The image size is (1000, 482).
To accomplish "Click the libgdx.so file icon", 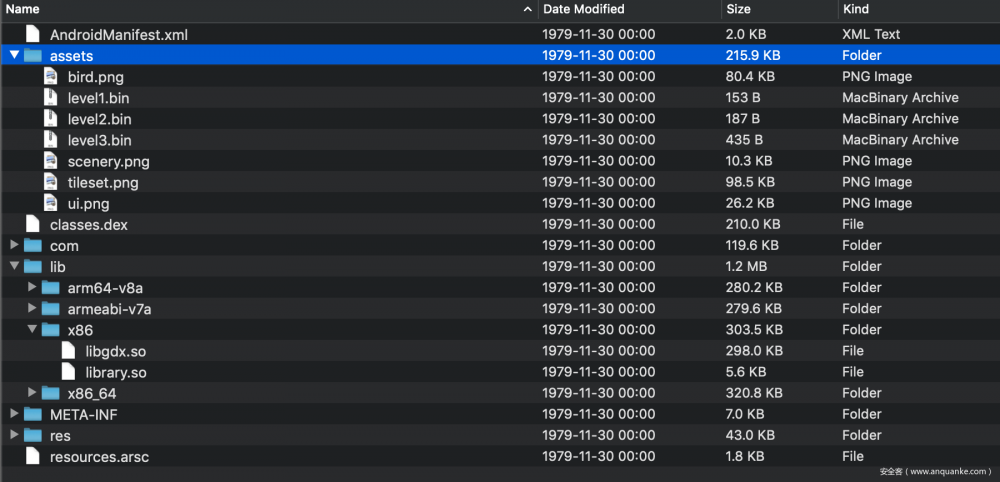I will pyautogui.click(x=68, y=350).
